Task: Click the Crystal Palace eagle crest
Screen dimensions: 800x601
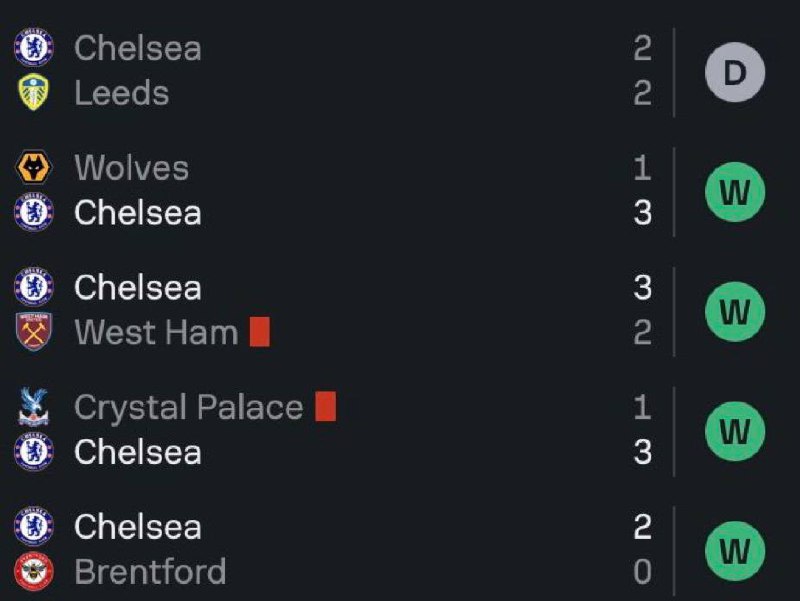Action: (34, 407)
